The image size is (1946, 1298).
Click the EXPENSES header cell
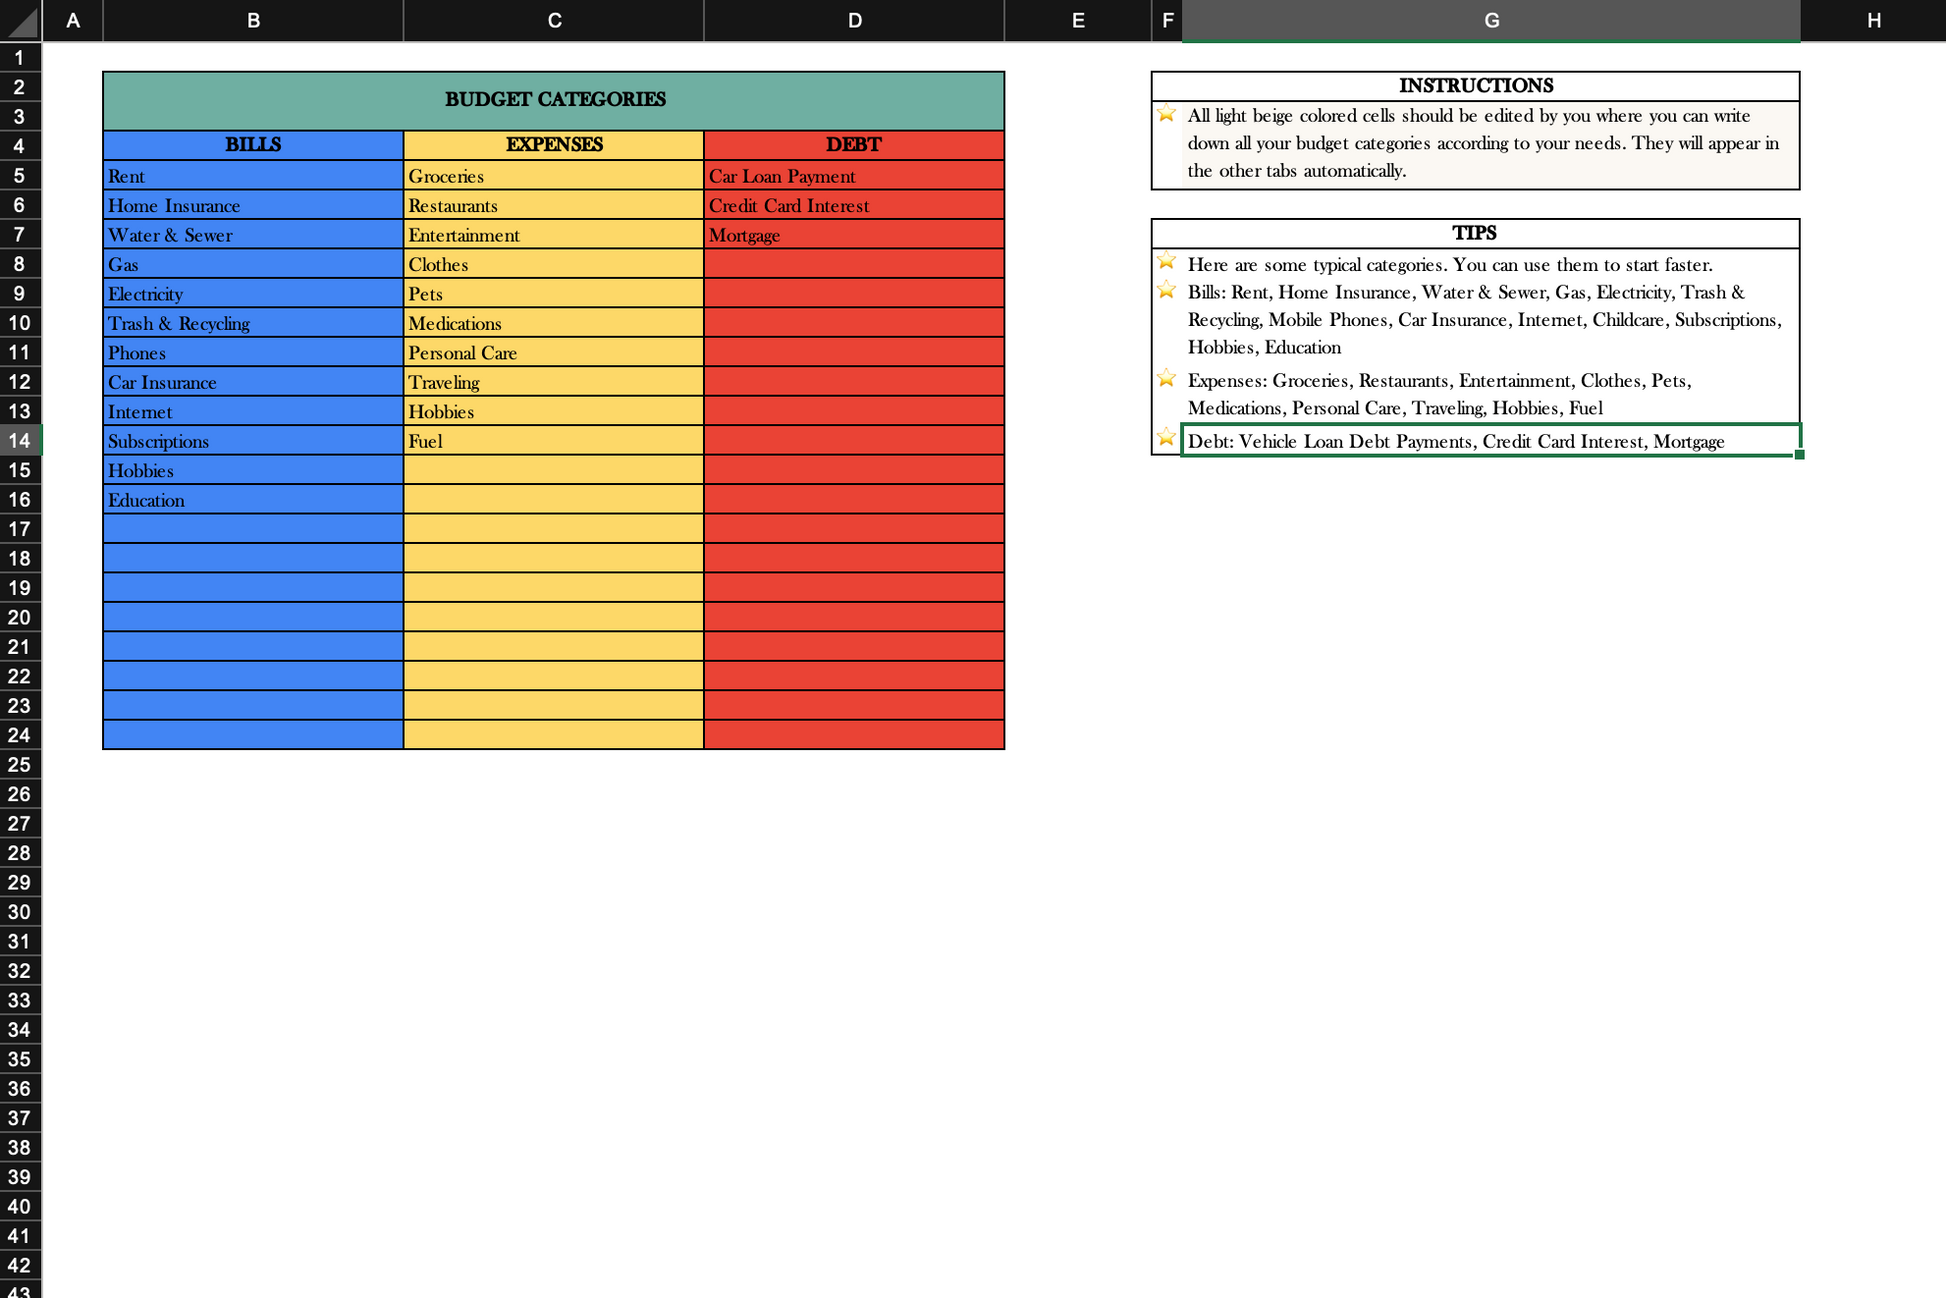(x=554, y=145)
